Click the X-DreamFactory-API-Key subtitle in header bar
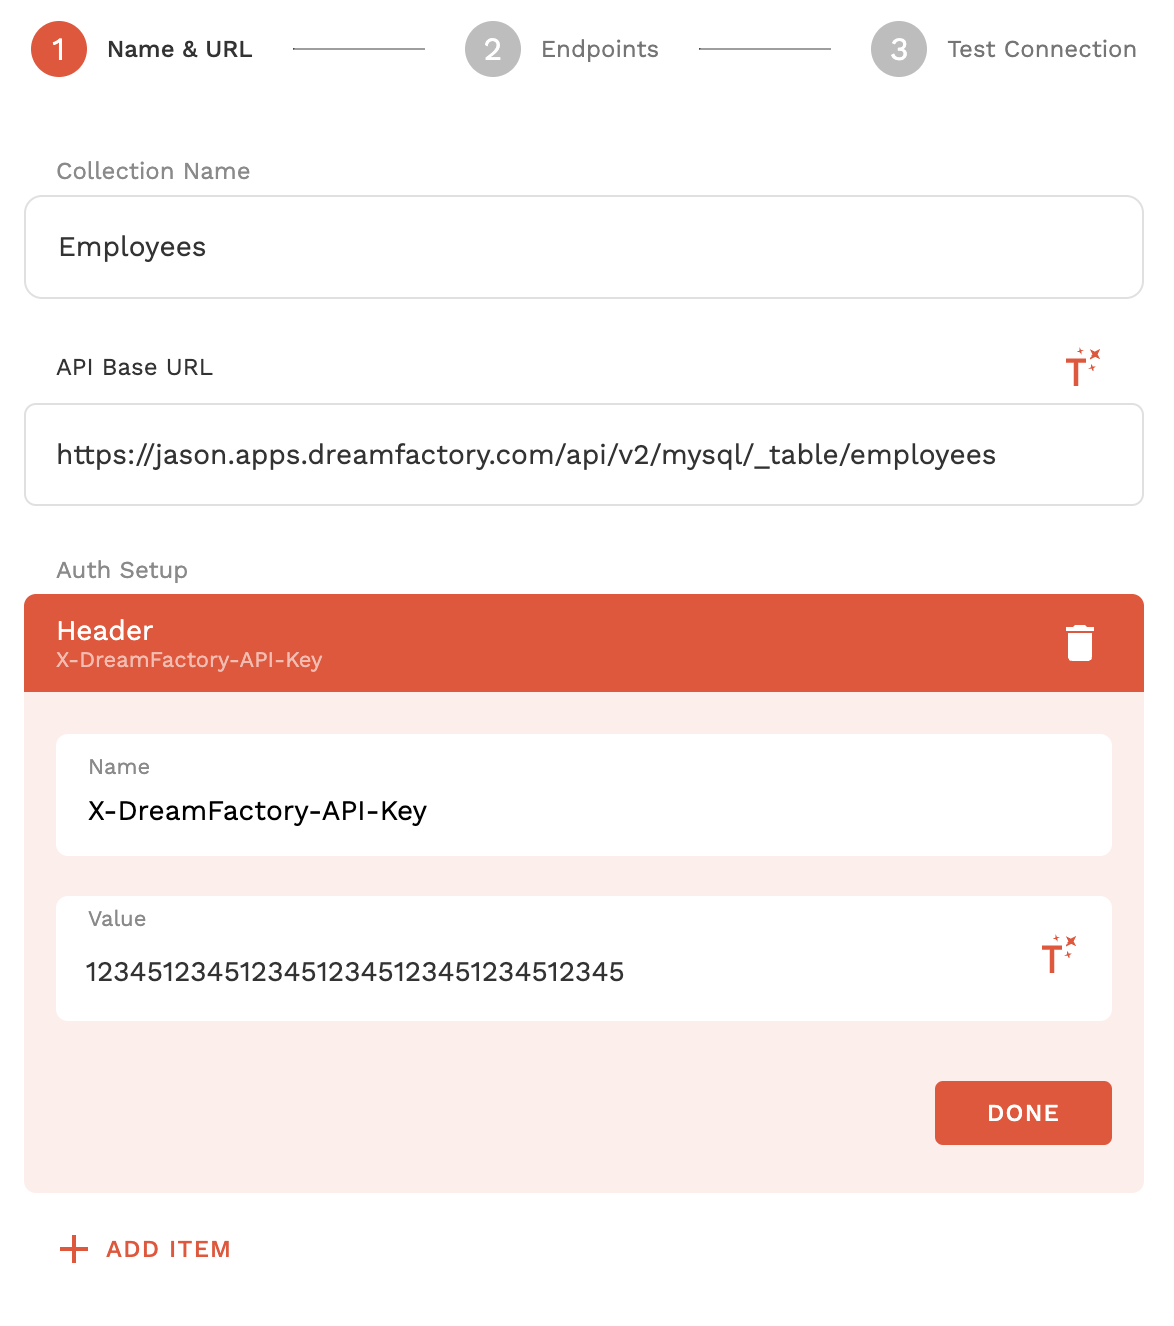 click(189, 660)
